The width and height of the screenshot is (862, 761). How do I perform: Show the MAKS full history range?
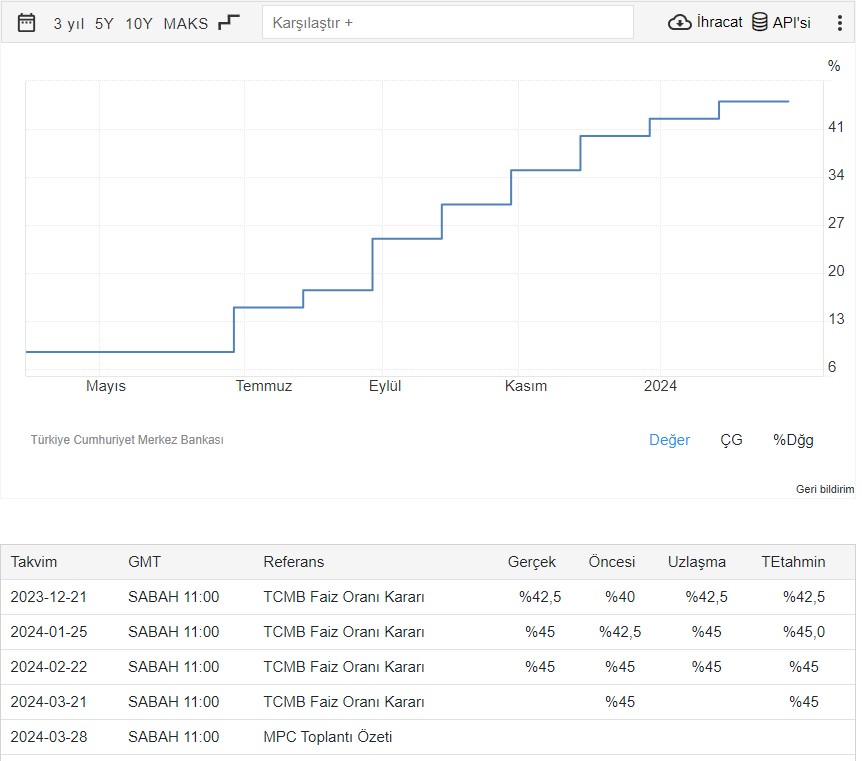coord(186,23)
